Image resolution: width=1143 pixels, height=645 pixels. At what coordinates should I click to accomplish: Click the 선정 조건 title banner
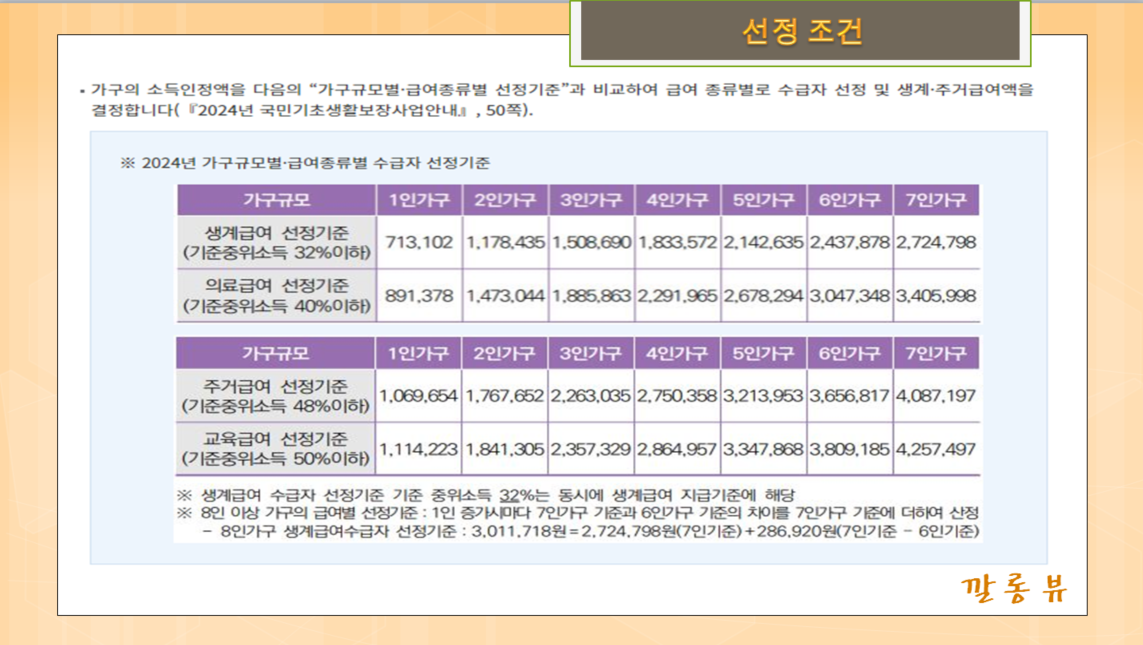click(800, 31)
